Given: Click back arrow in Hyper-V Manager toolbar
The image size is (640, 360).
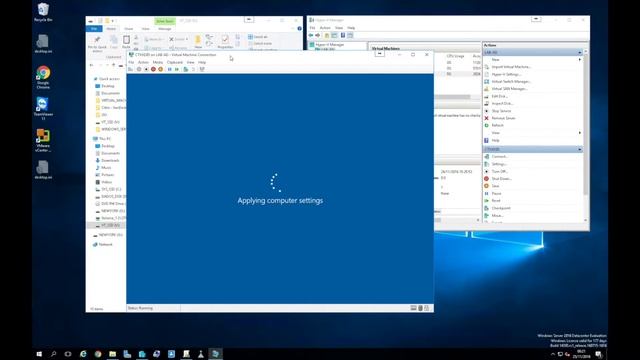Looking at the screenshot, I should [x=311, y=36].
